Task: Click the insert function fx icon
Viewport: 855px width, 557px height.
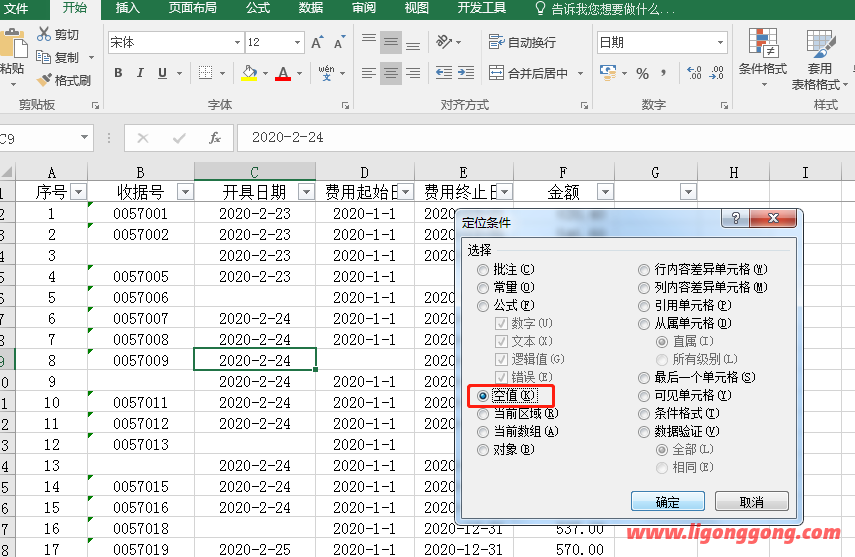Action: (215, 138)
